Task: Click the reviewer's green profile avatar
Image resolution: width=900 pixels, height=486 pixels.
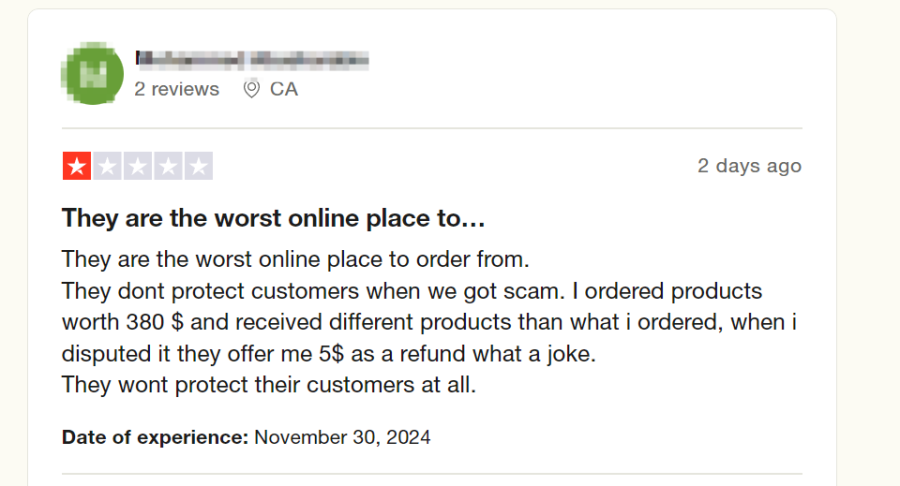Action: (93, 73)
